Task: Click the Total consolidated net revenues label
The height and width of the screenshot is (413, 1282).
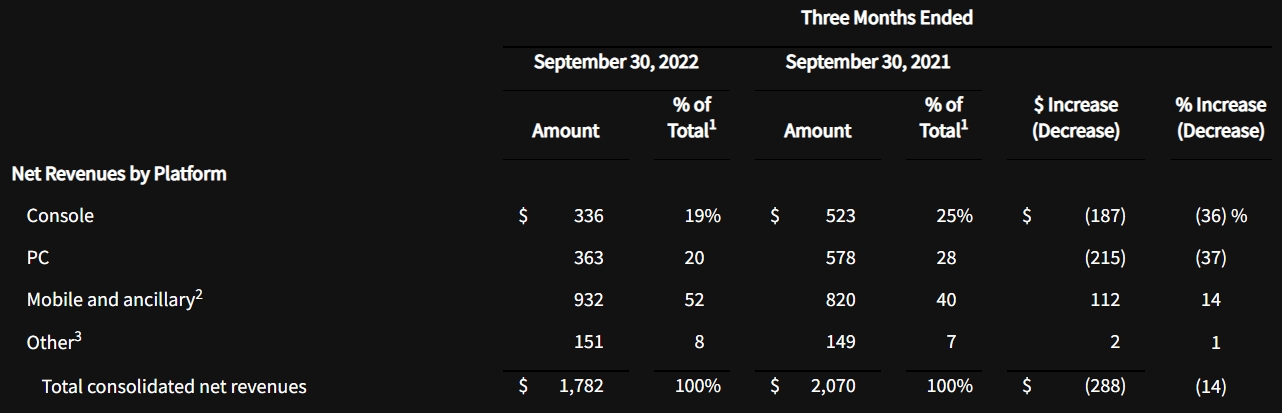Action: pyautogui.click(x=174, y=386)
